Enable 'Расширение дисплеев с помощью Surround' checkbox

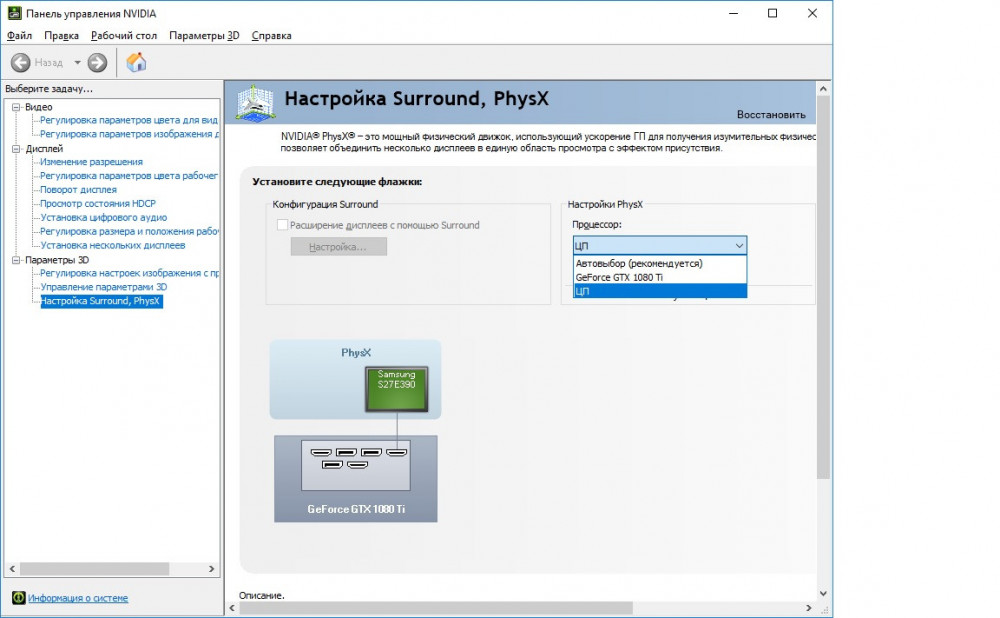[282, 225]
